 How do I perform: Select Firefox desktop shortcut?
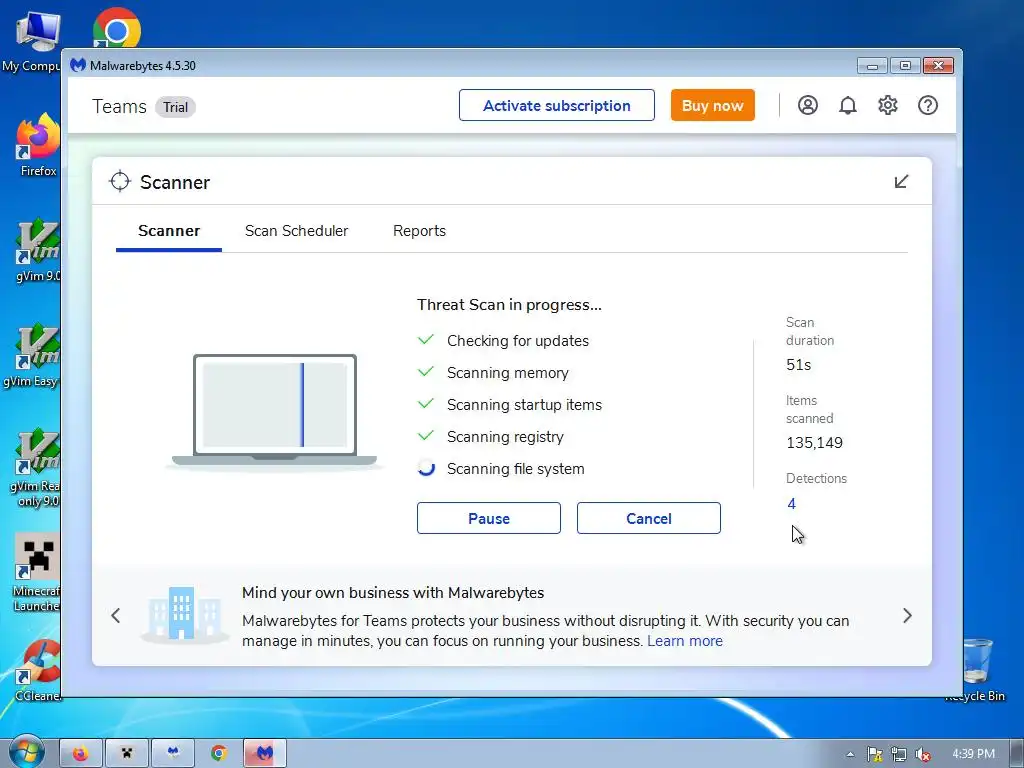point(38,145)
